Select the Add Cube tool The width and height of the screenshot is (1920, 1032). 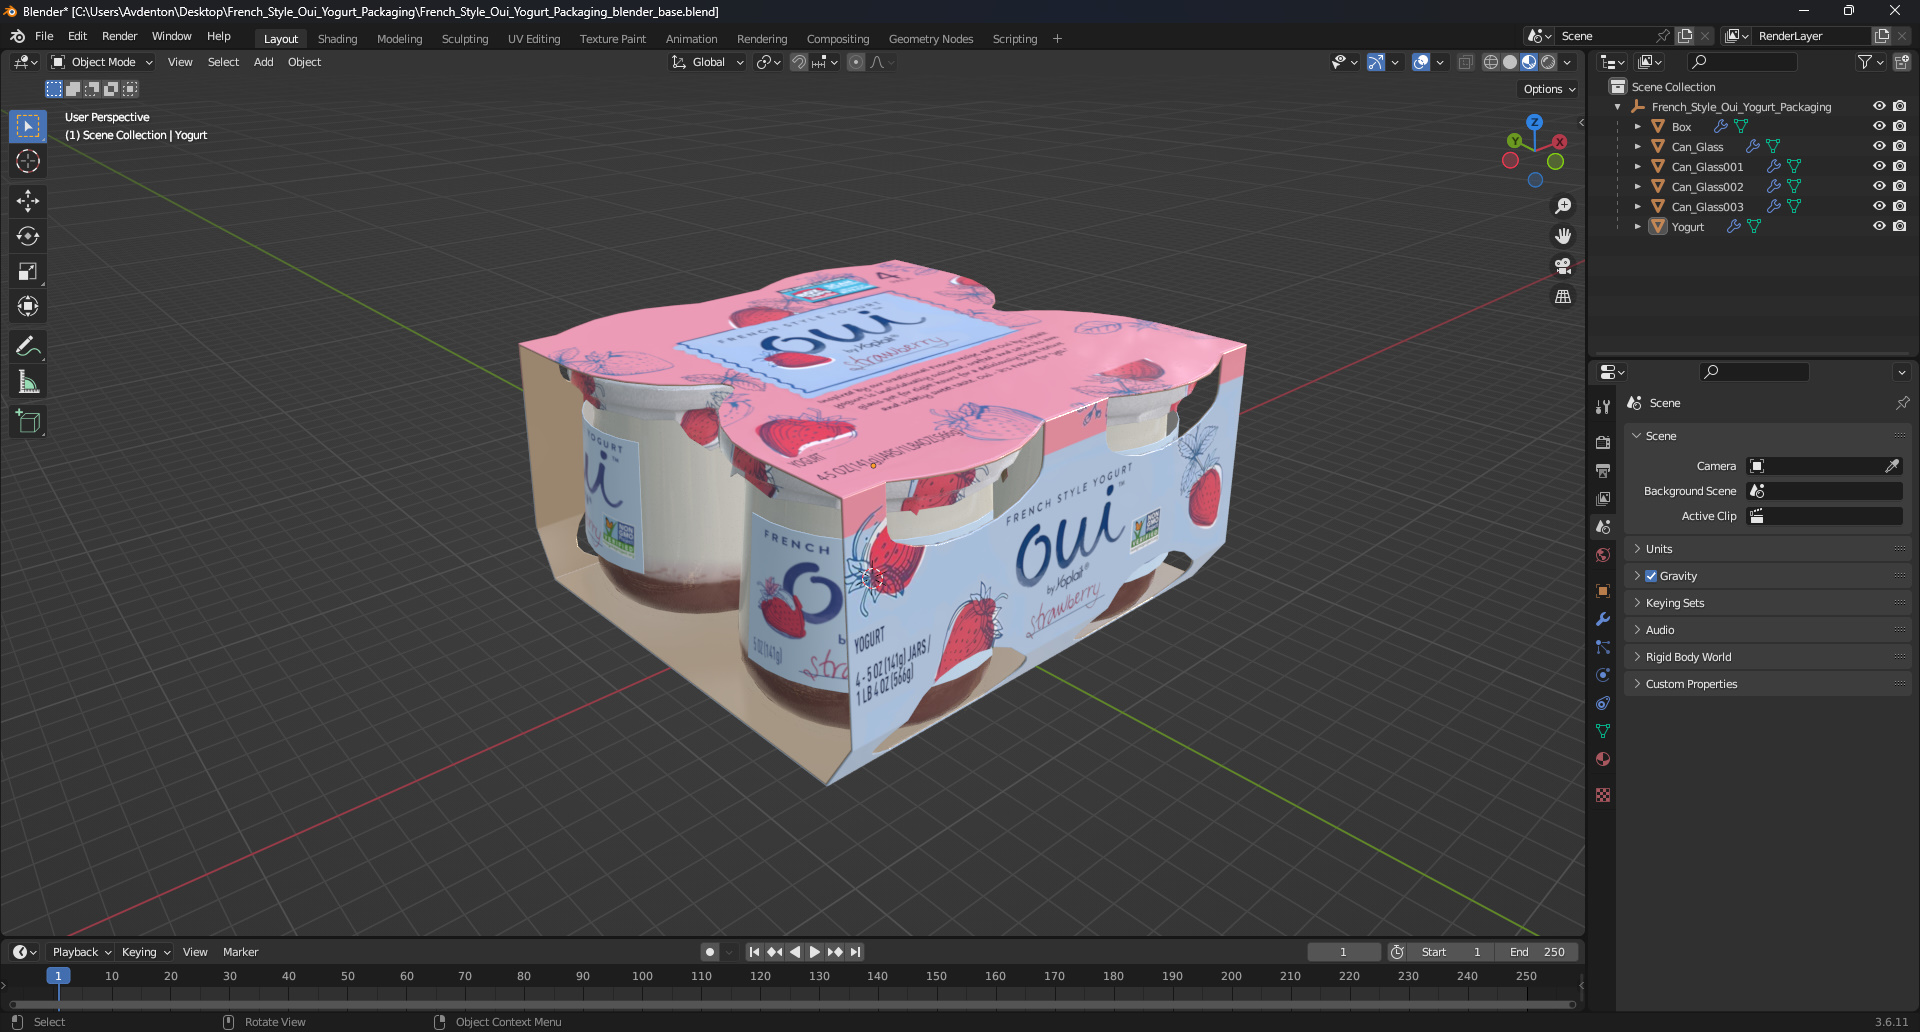click(x=28, y=421)
